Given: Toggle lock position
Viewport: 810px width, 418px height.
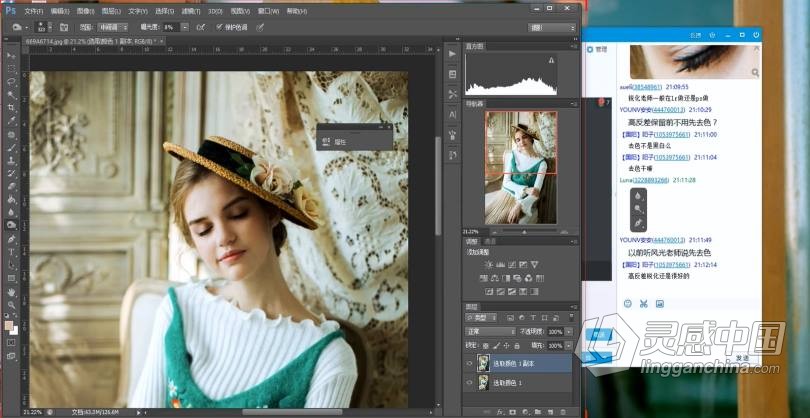Looking at the screenshot, I should point(507,345).
